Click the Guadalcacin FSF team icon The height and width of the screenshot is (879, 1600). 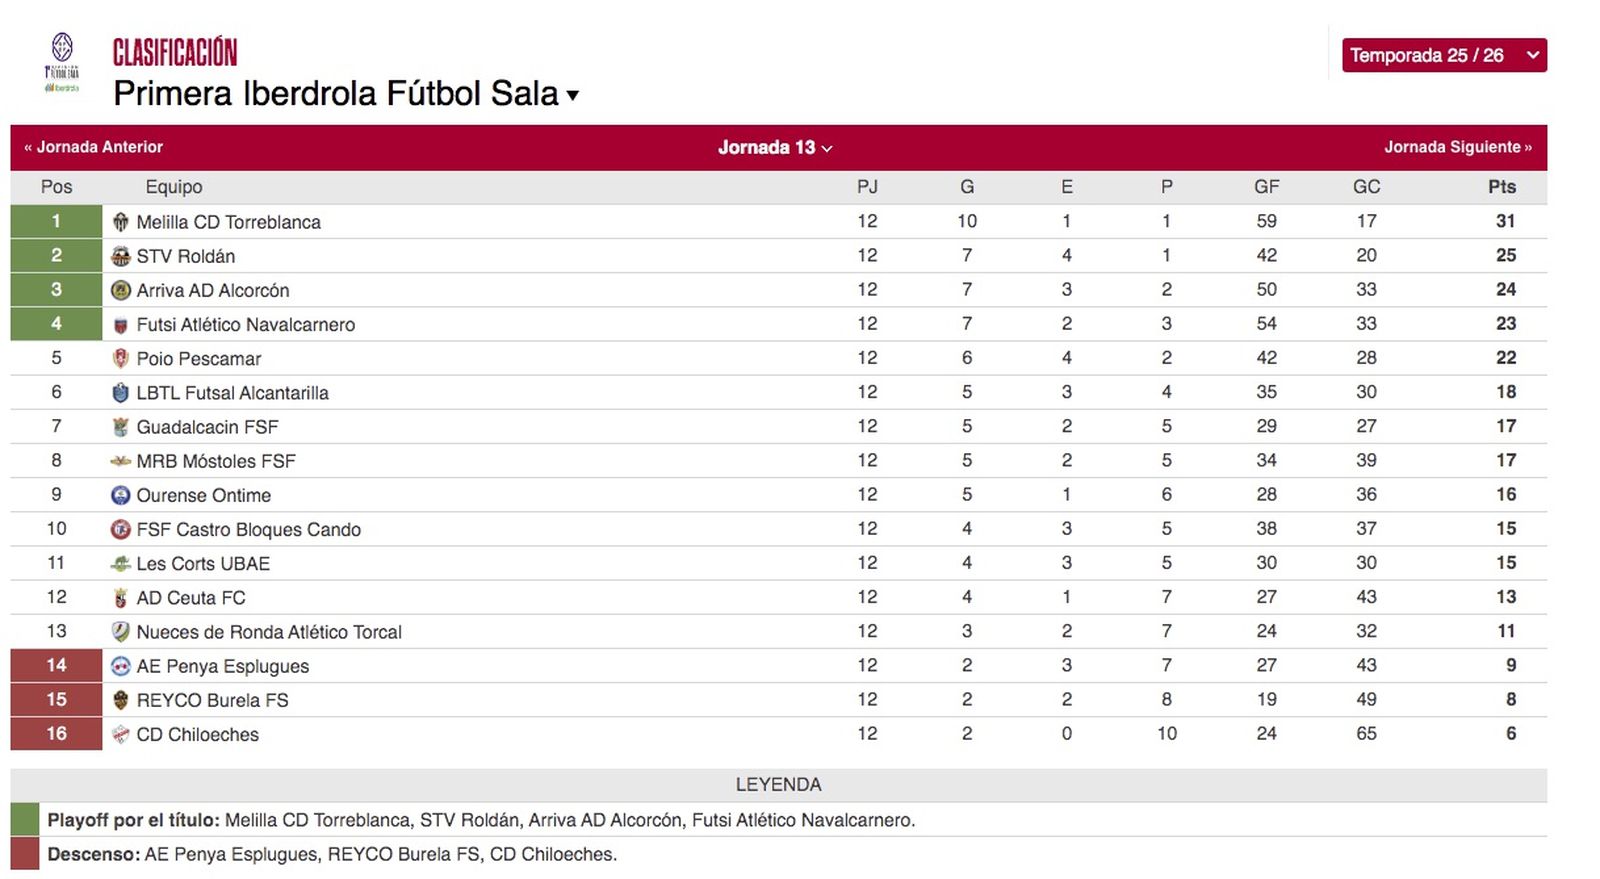click(122, 426)
